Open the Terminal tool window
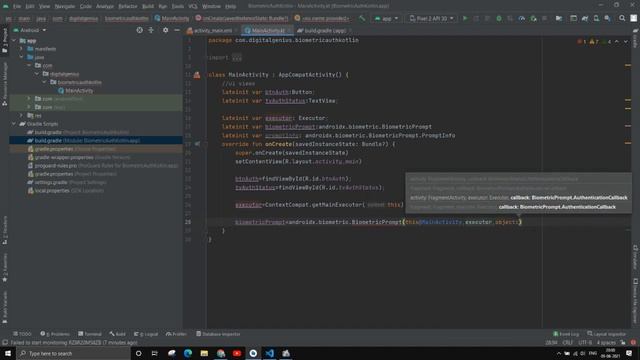 tap(90, 334)
